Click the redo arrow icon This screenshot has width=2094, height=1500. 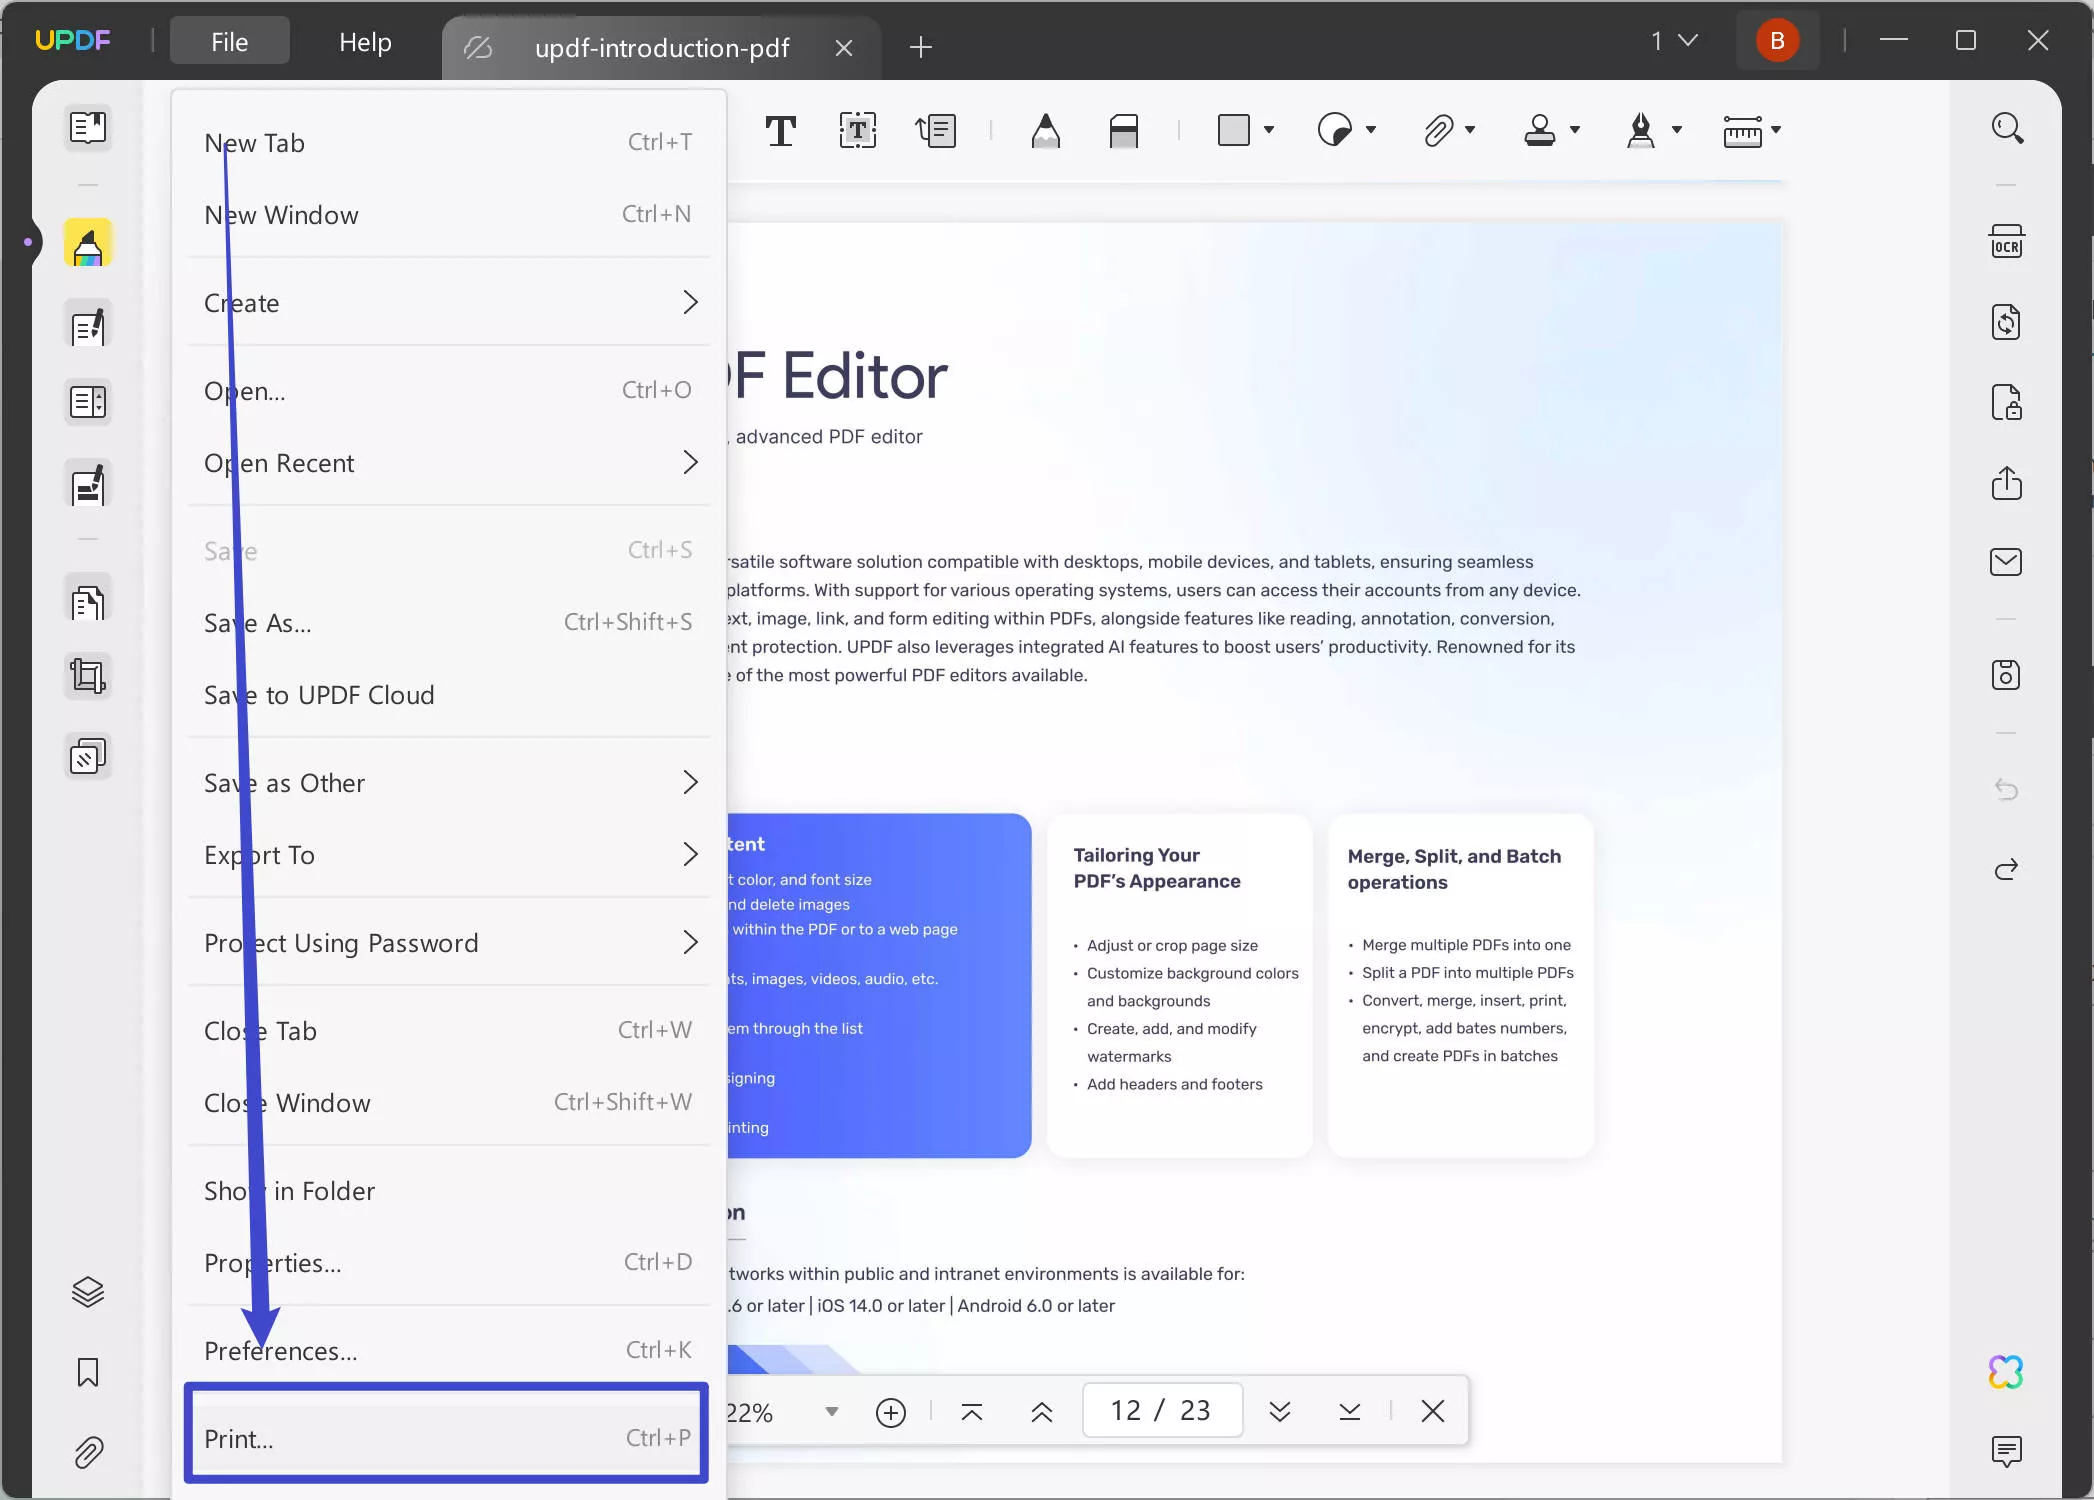pyautogui.click(x=2006, y=869)
